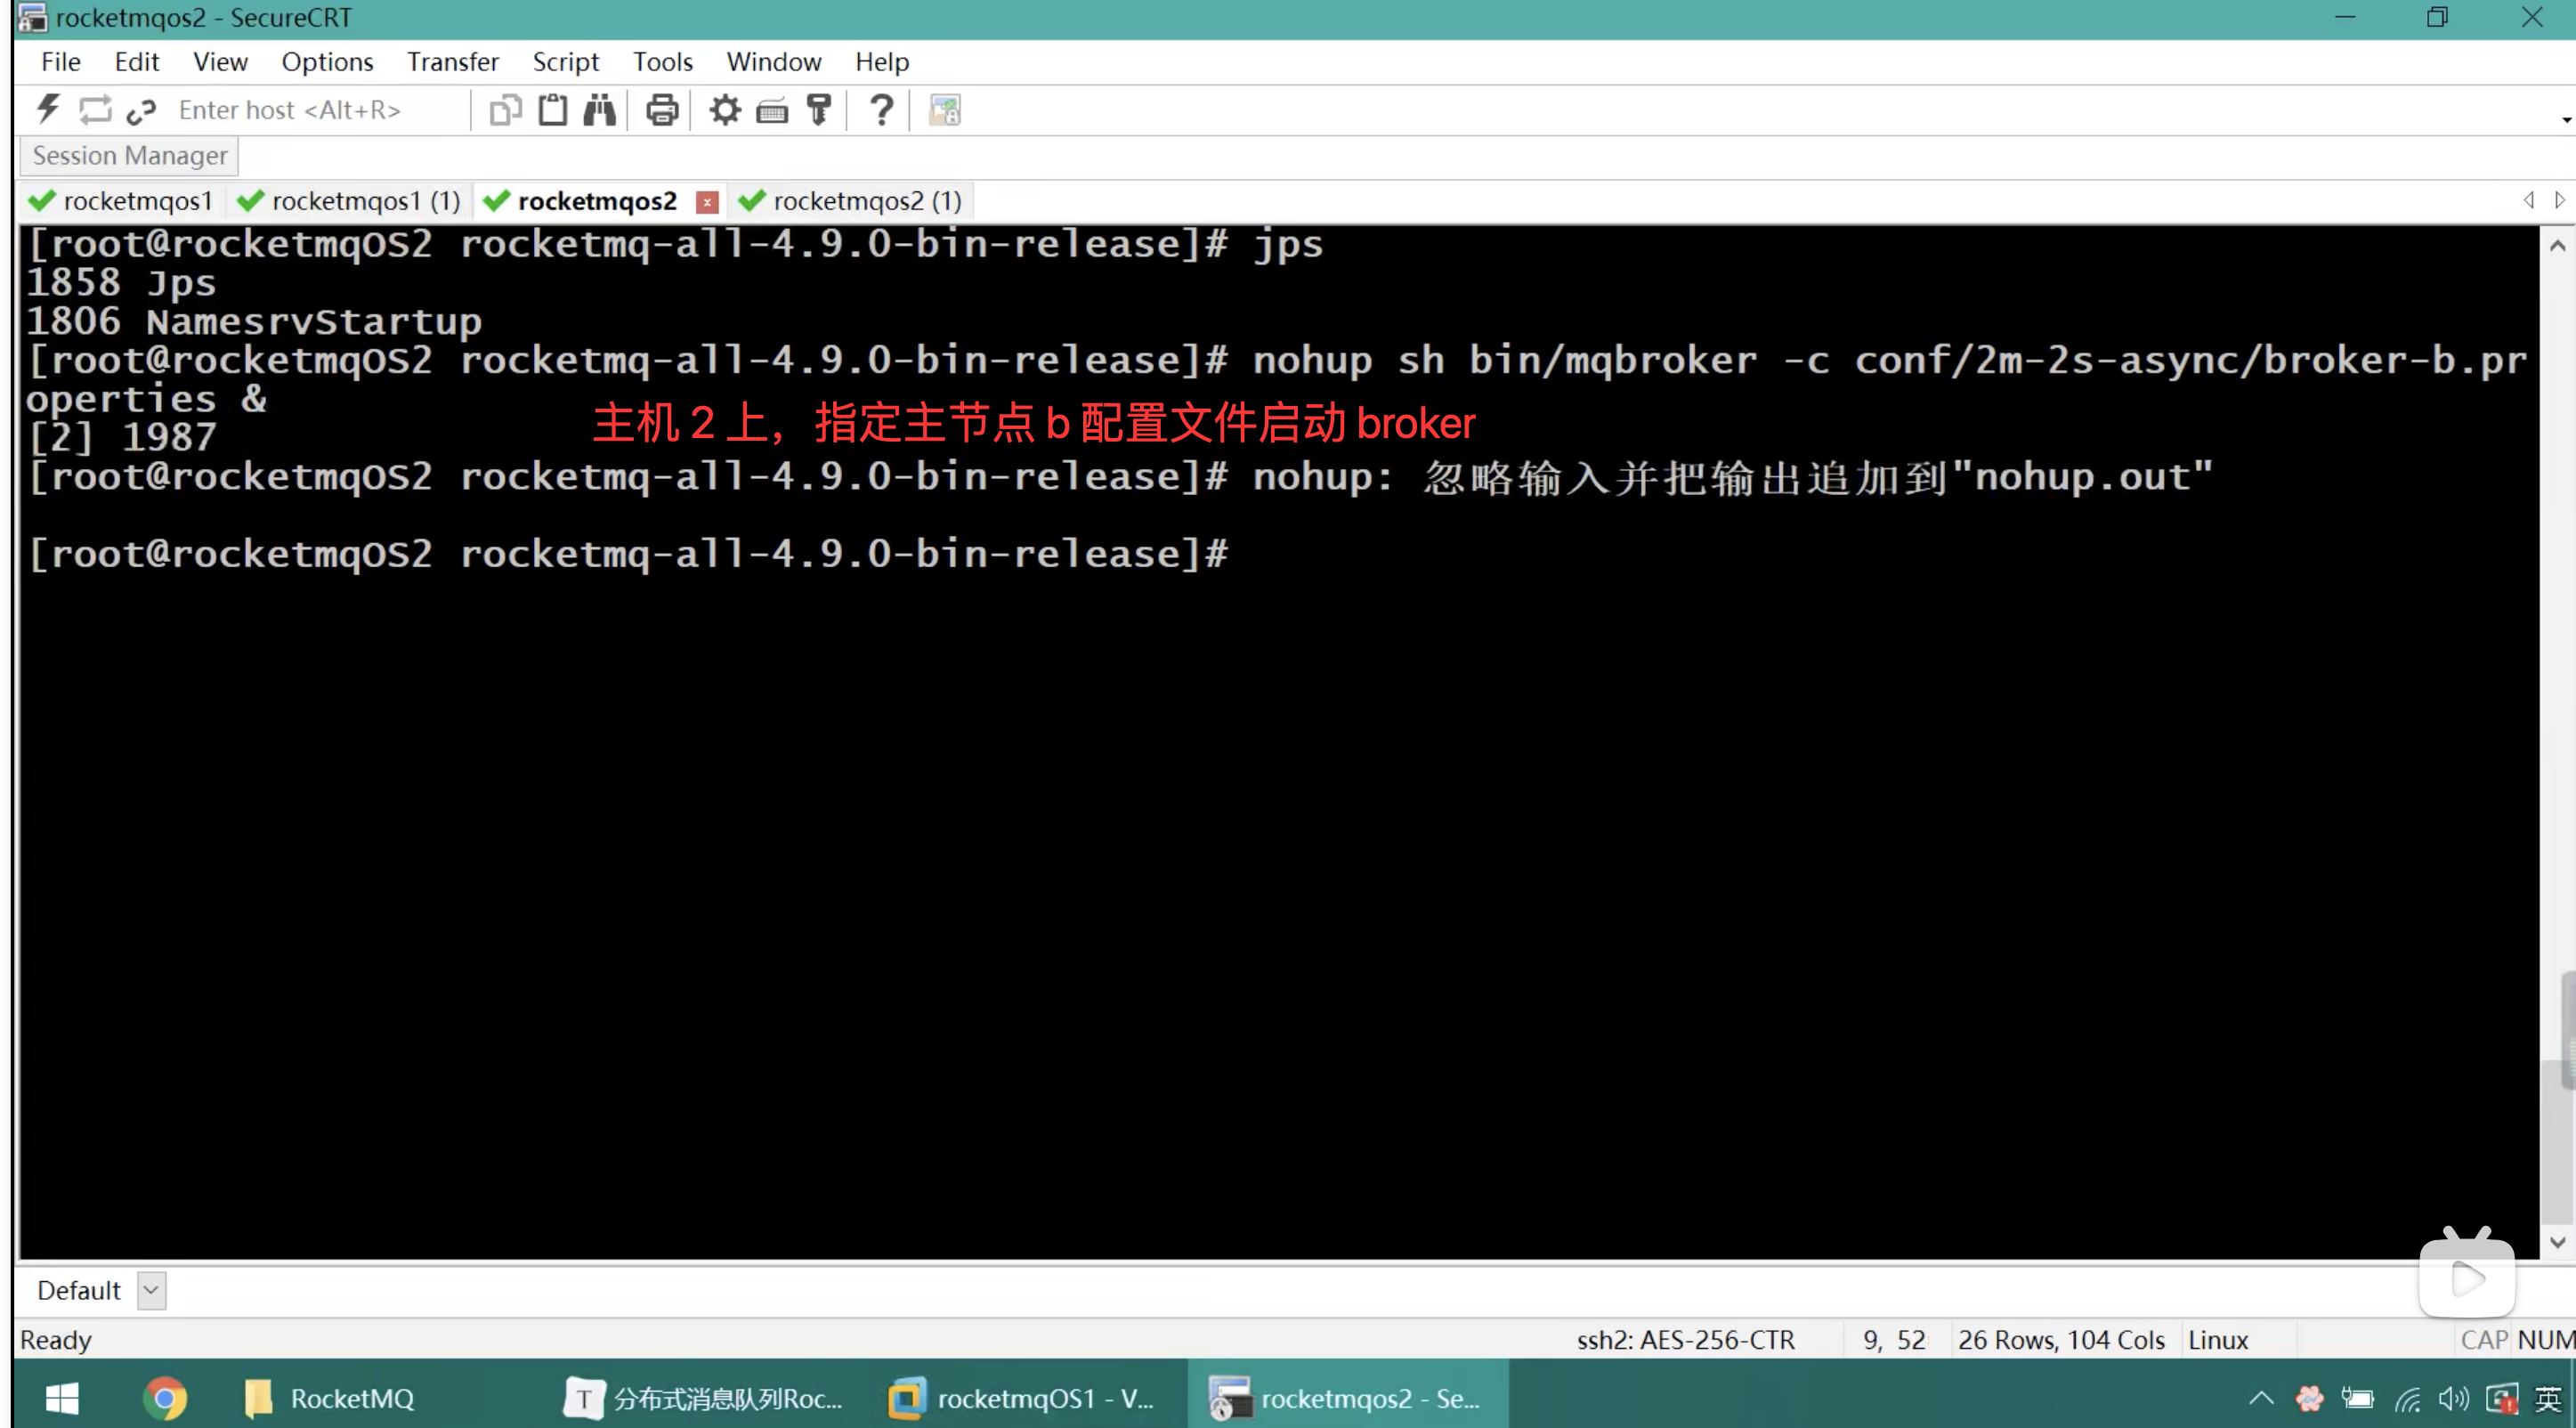The height and width of the screenshot is (1428, 2576).
Task: Click the Quick Connect lightning icon
Action: coord(47,109)
